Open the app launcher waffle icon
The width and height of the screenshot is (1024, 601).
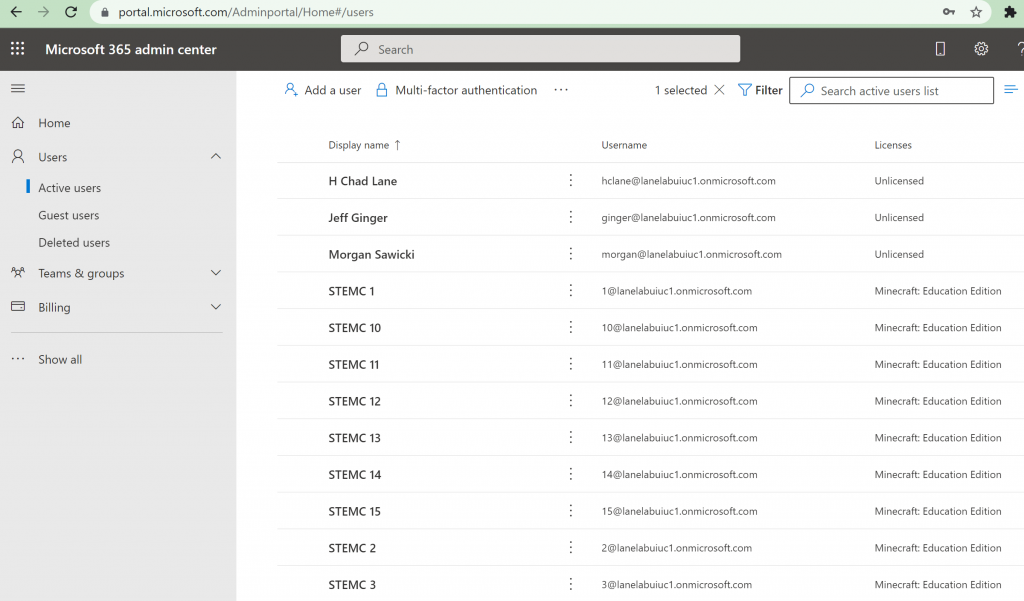click(17, 49)
